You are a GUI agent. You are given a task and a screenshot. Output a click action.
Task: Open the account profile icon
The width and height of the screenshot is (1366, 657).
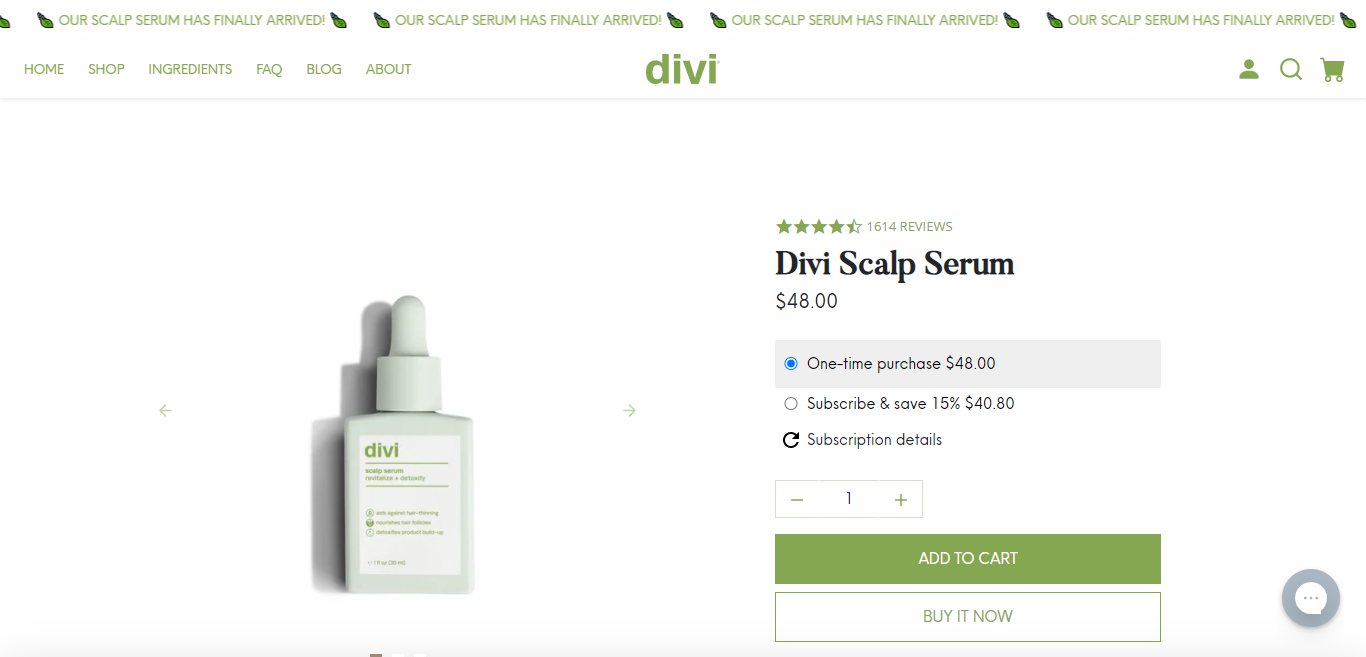coord(1248,69)
